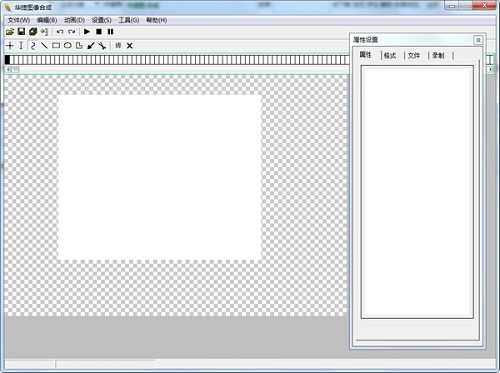Start animation with the play button

[87, 32]
